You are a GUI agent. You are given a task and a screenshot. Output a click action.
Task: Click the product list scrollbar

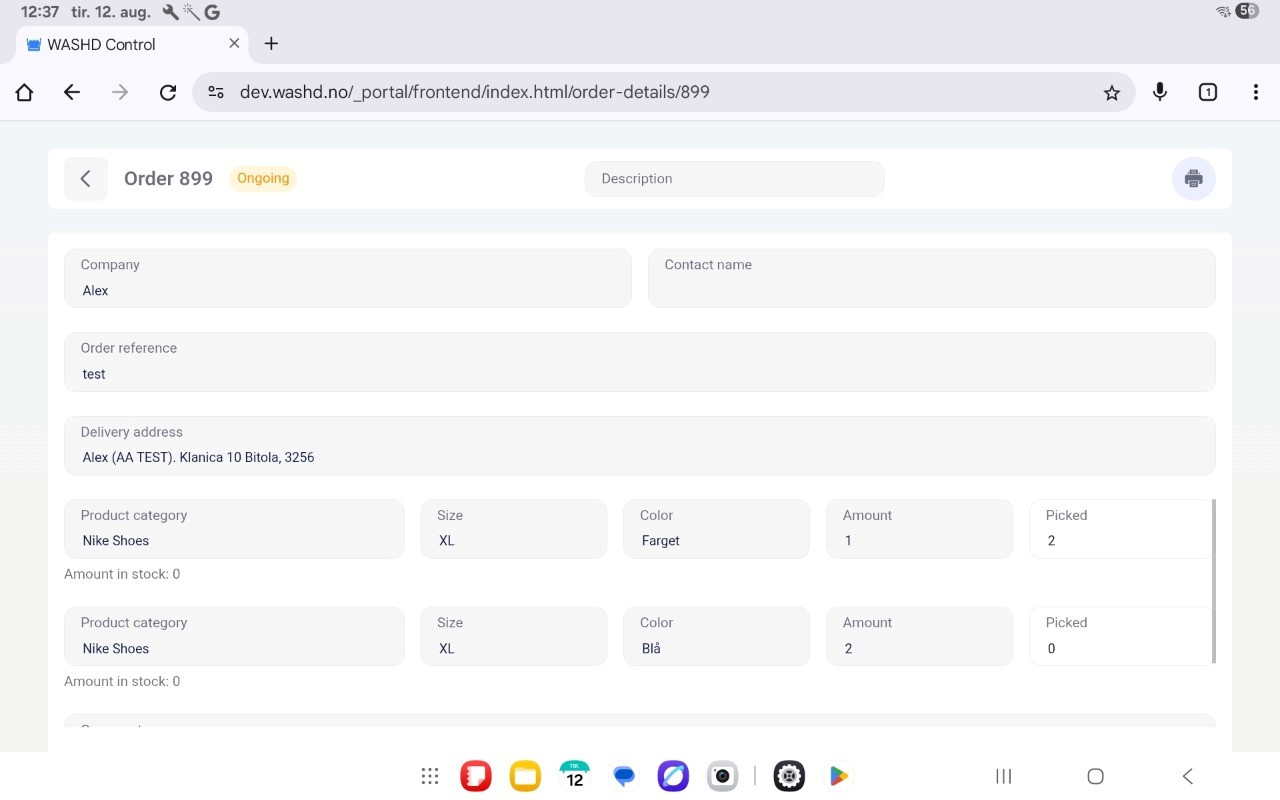(1214, 580)
